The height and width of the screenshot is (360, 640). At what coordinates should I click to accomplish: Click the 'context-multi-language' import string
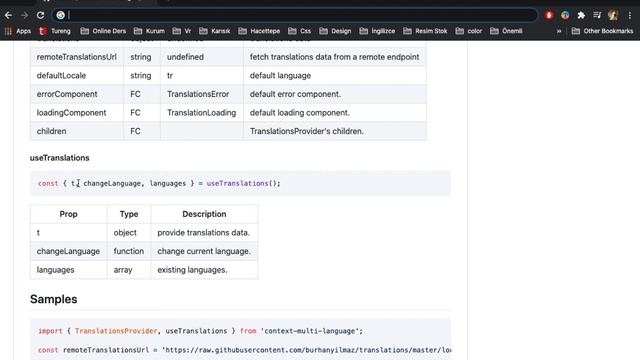coord(311,331)
